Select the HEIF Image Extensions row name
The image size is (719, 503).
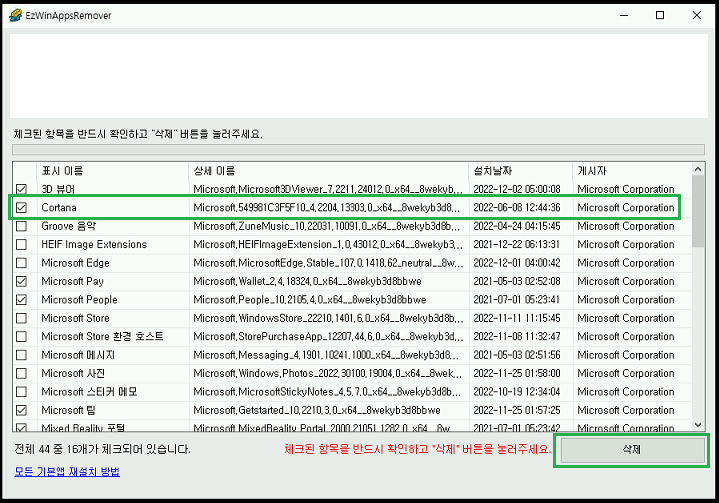point(94,244)
